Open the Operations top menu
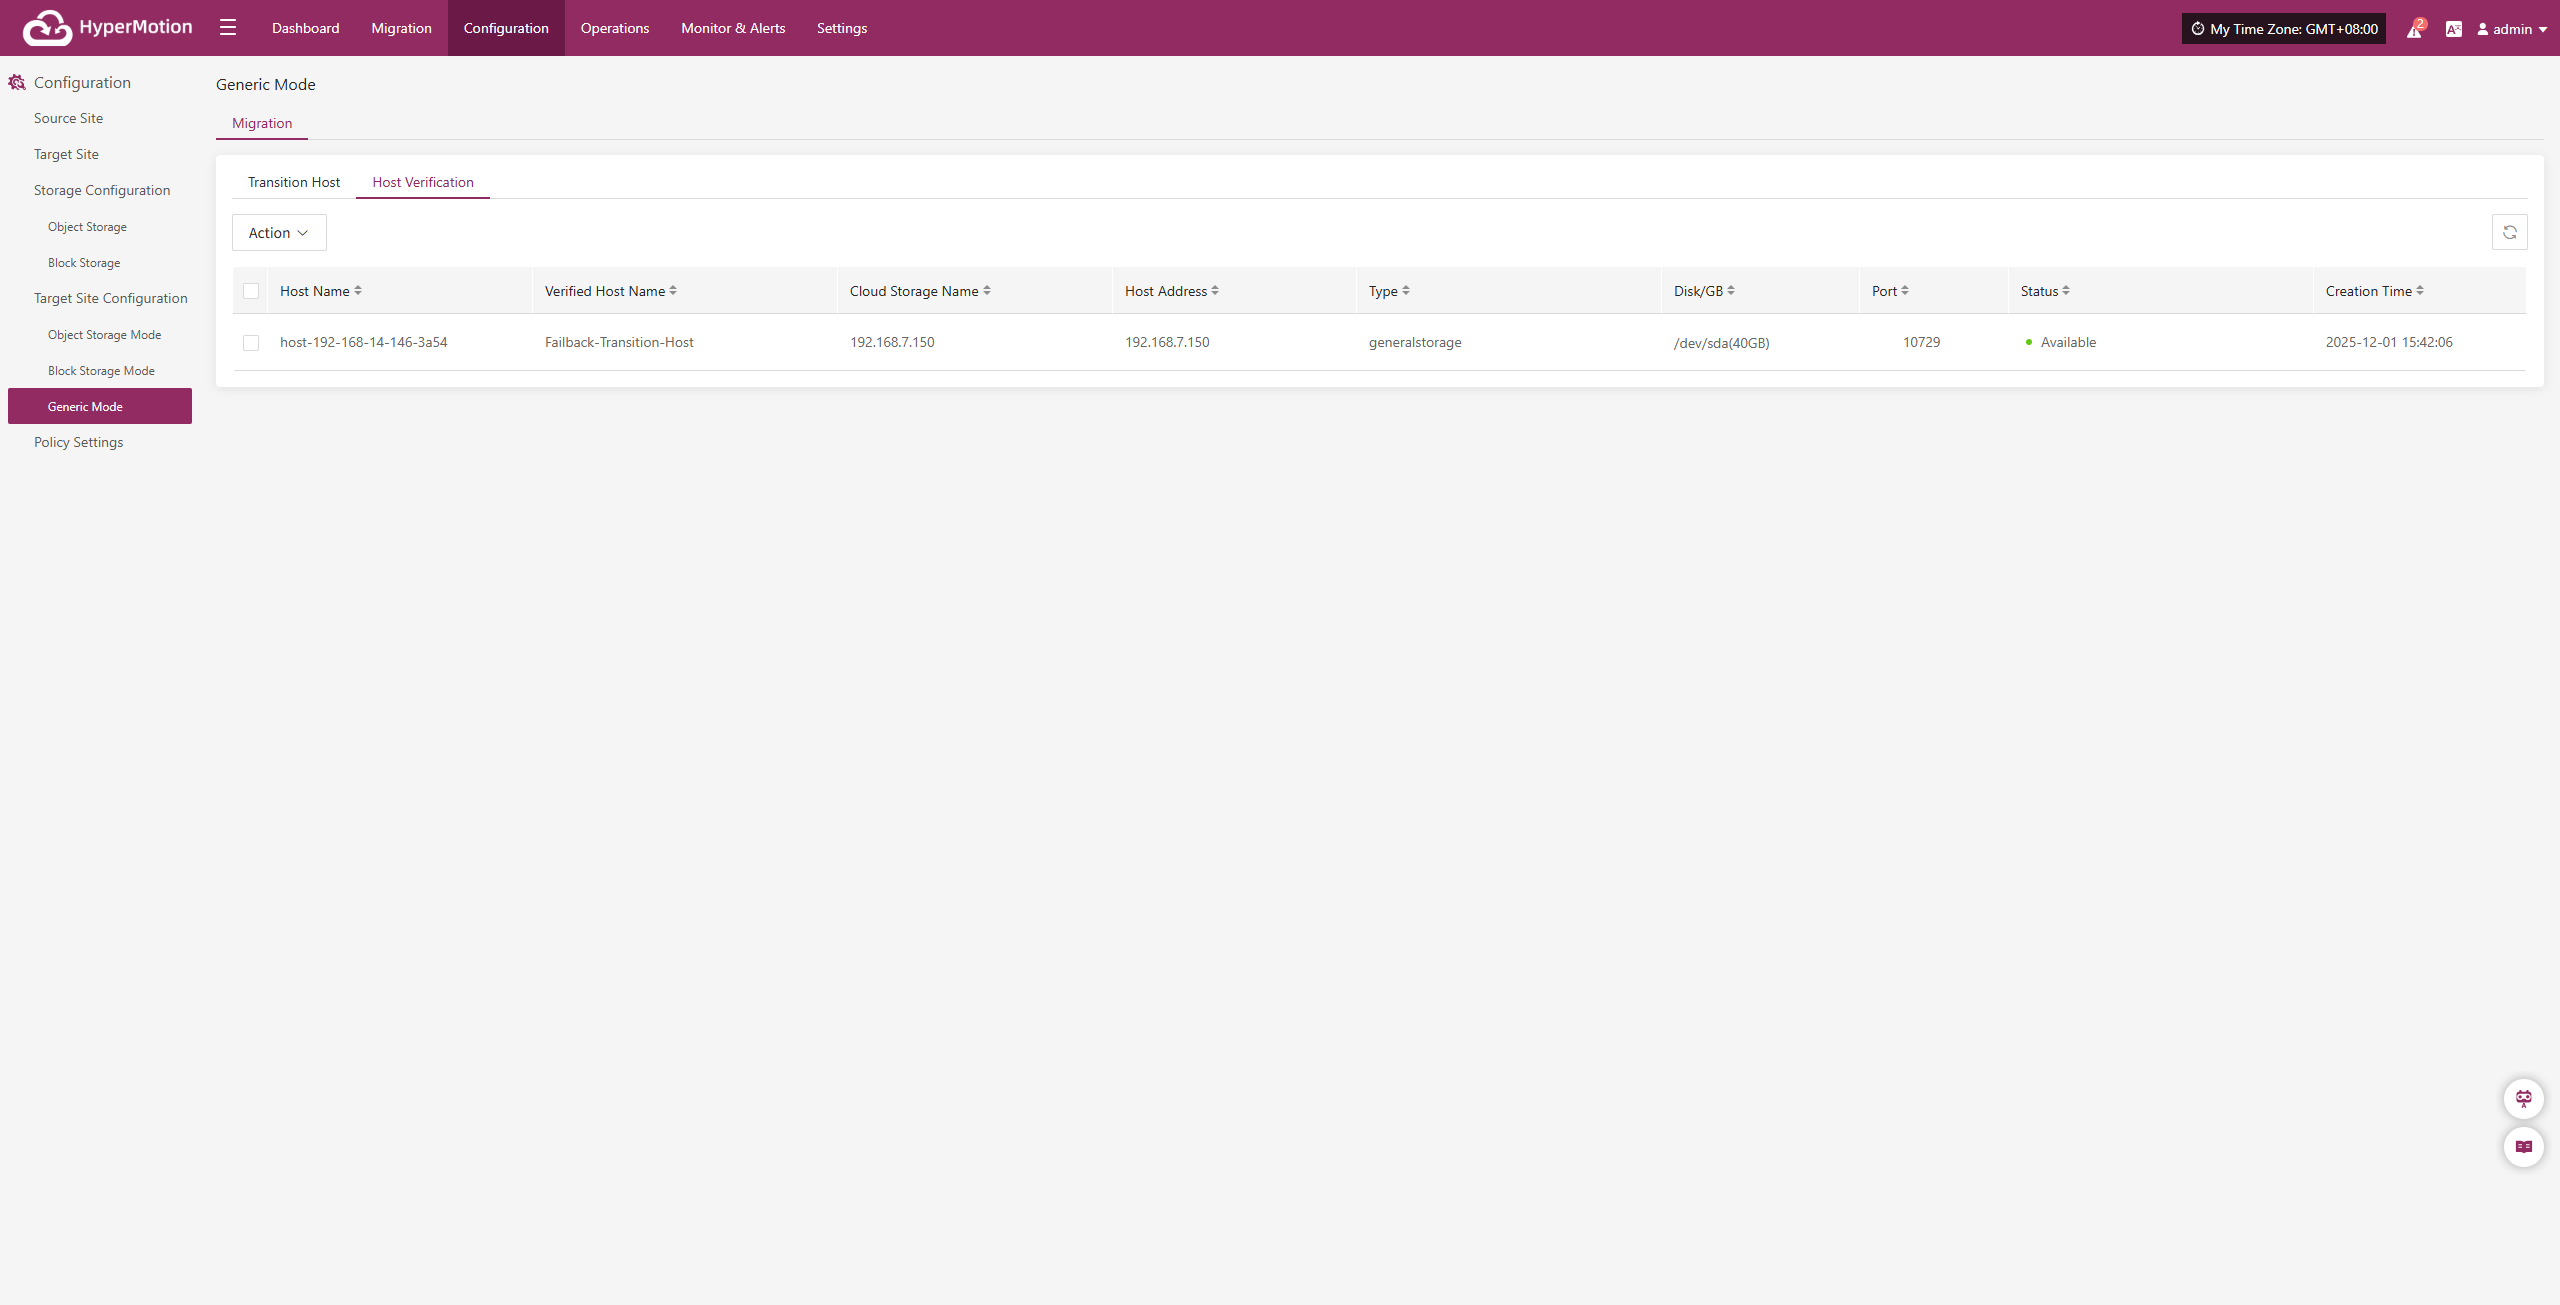Screen dimensions: 2560x1305 click(x=614, y=28)
